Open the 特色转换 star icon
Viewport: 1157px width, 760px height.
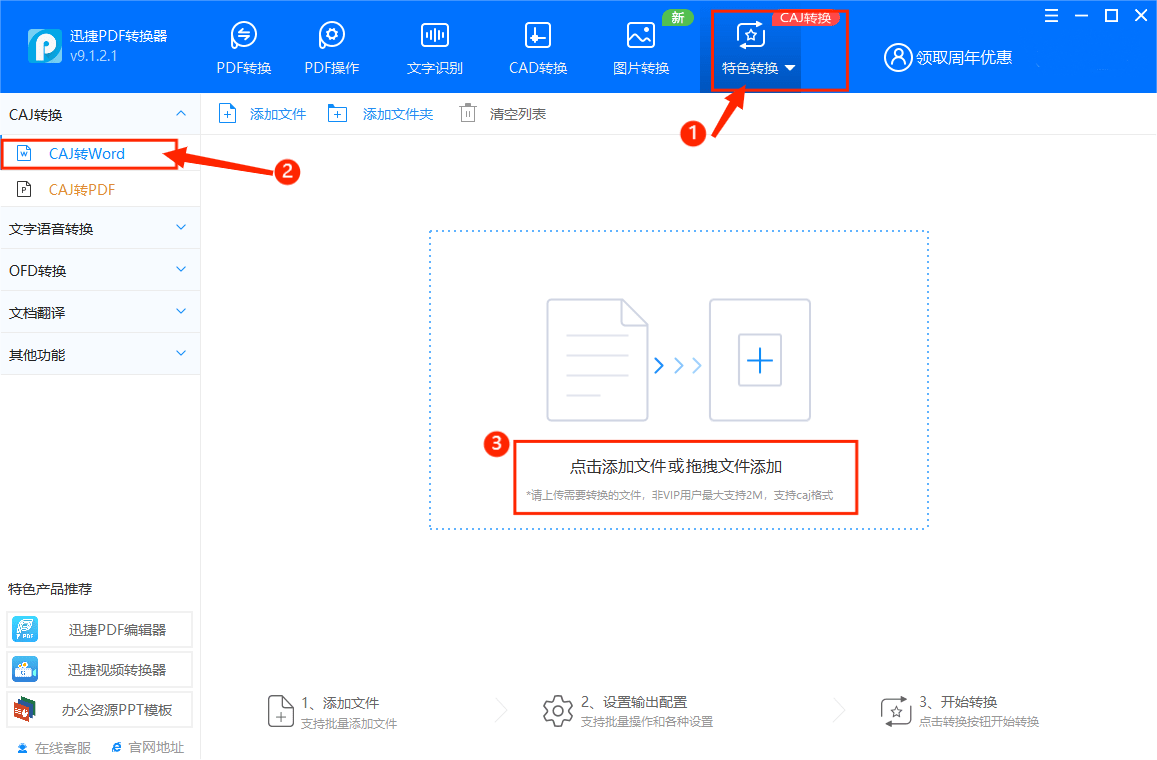(x=750, y=35)
